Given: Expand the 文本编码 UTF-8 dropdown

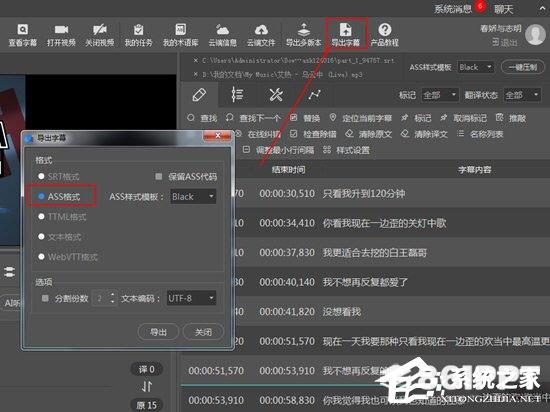Looking at the screenshot, I should tap(192, 298).
